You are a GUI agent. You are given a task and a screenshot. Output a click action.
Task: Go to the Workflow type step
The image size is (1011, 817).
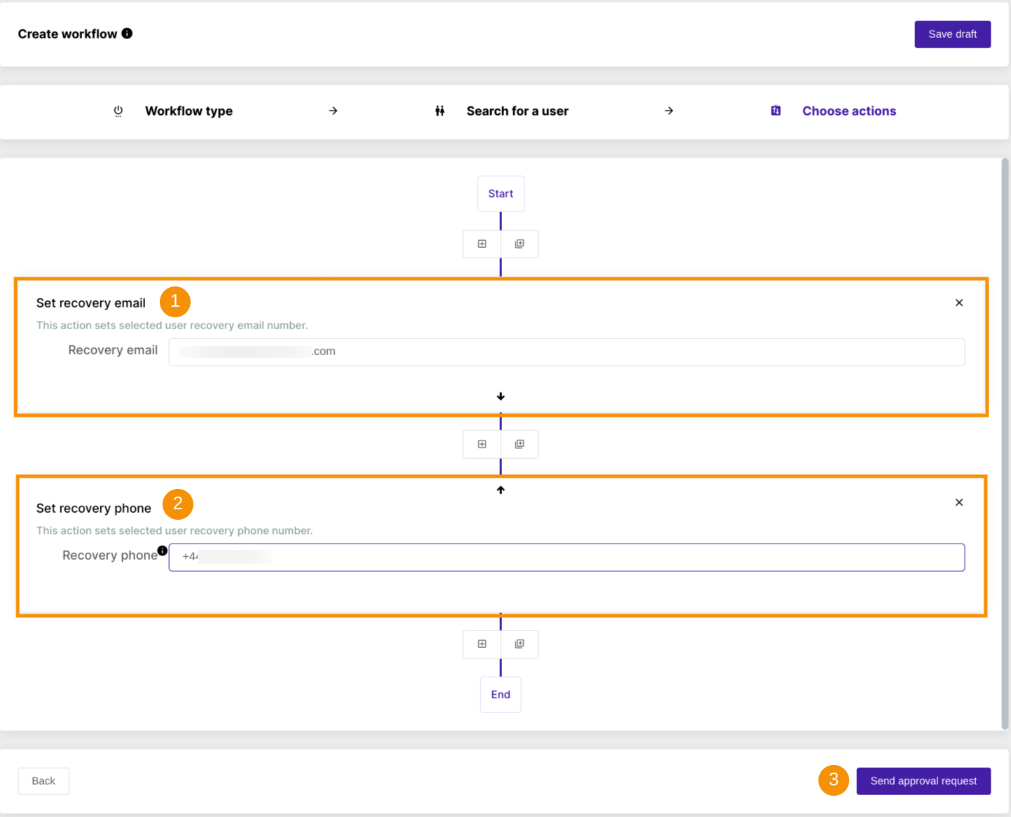tap(188, 111)
